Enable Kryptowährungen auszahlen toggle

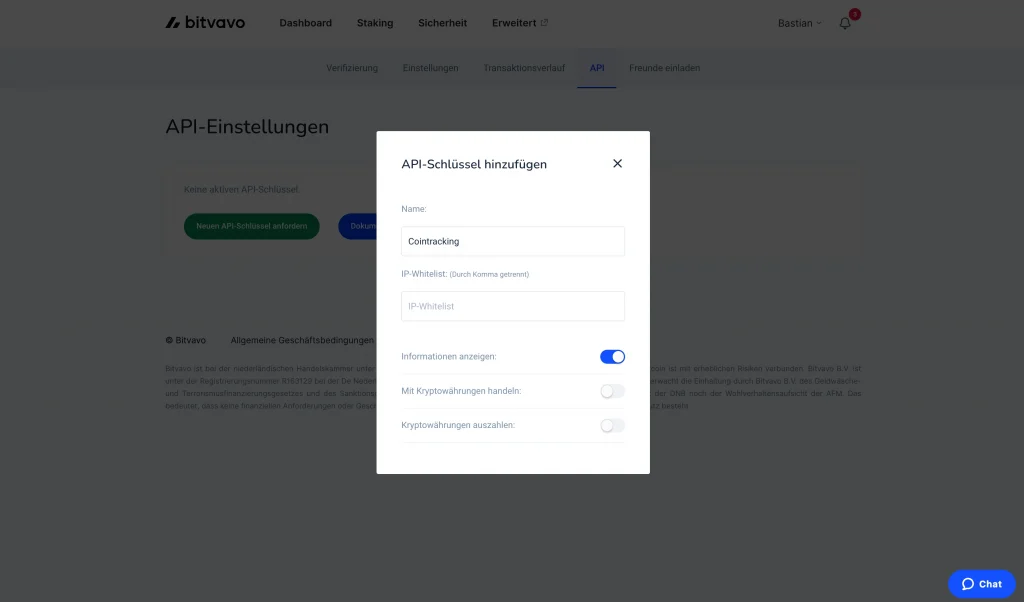[x=612, y=425]
